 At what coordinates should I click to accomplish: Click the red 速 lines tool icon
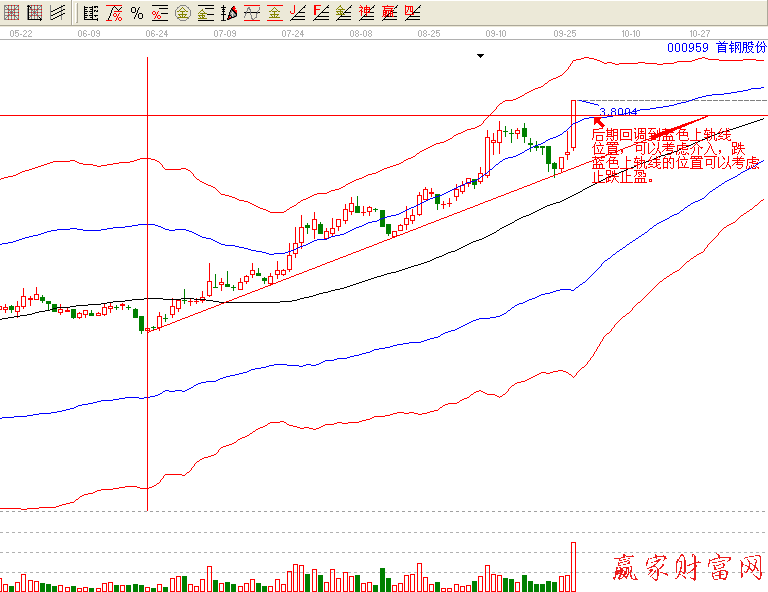(x=366, y=13)
